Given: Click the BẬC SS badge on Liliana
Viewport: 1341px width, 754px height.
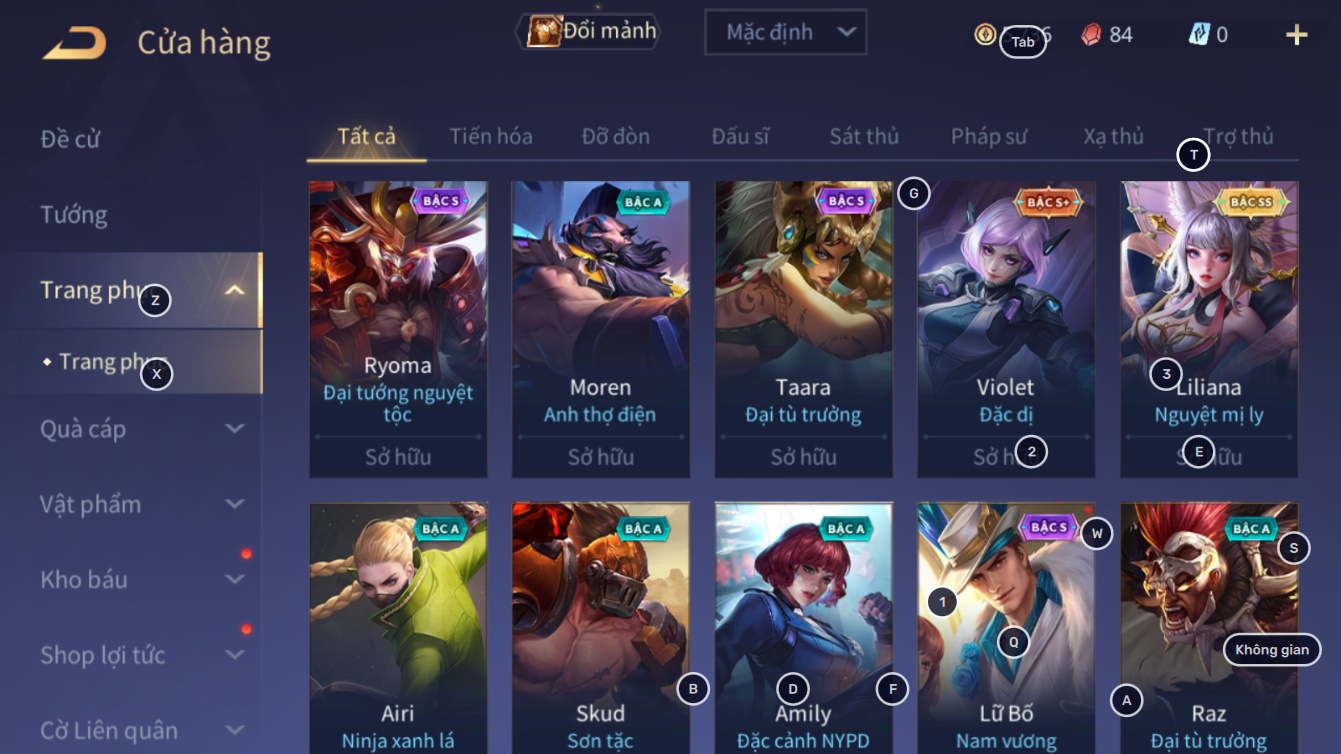Looking at the screenshot, I should 1250,202.
